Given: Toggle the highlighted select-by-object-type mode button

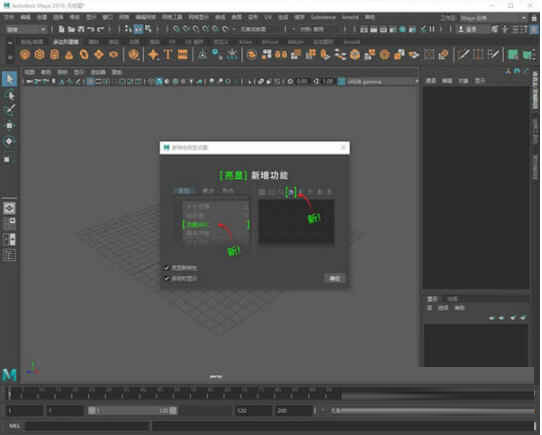Looking at the screenshot, I should click(138, 29).
